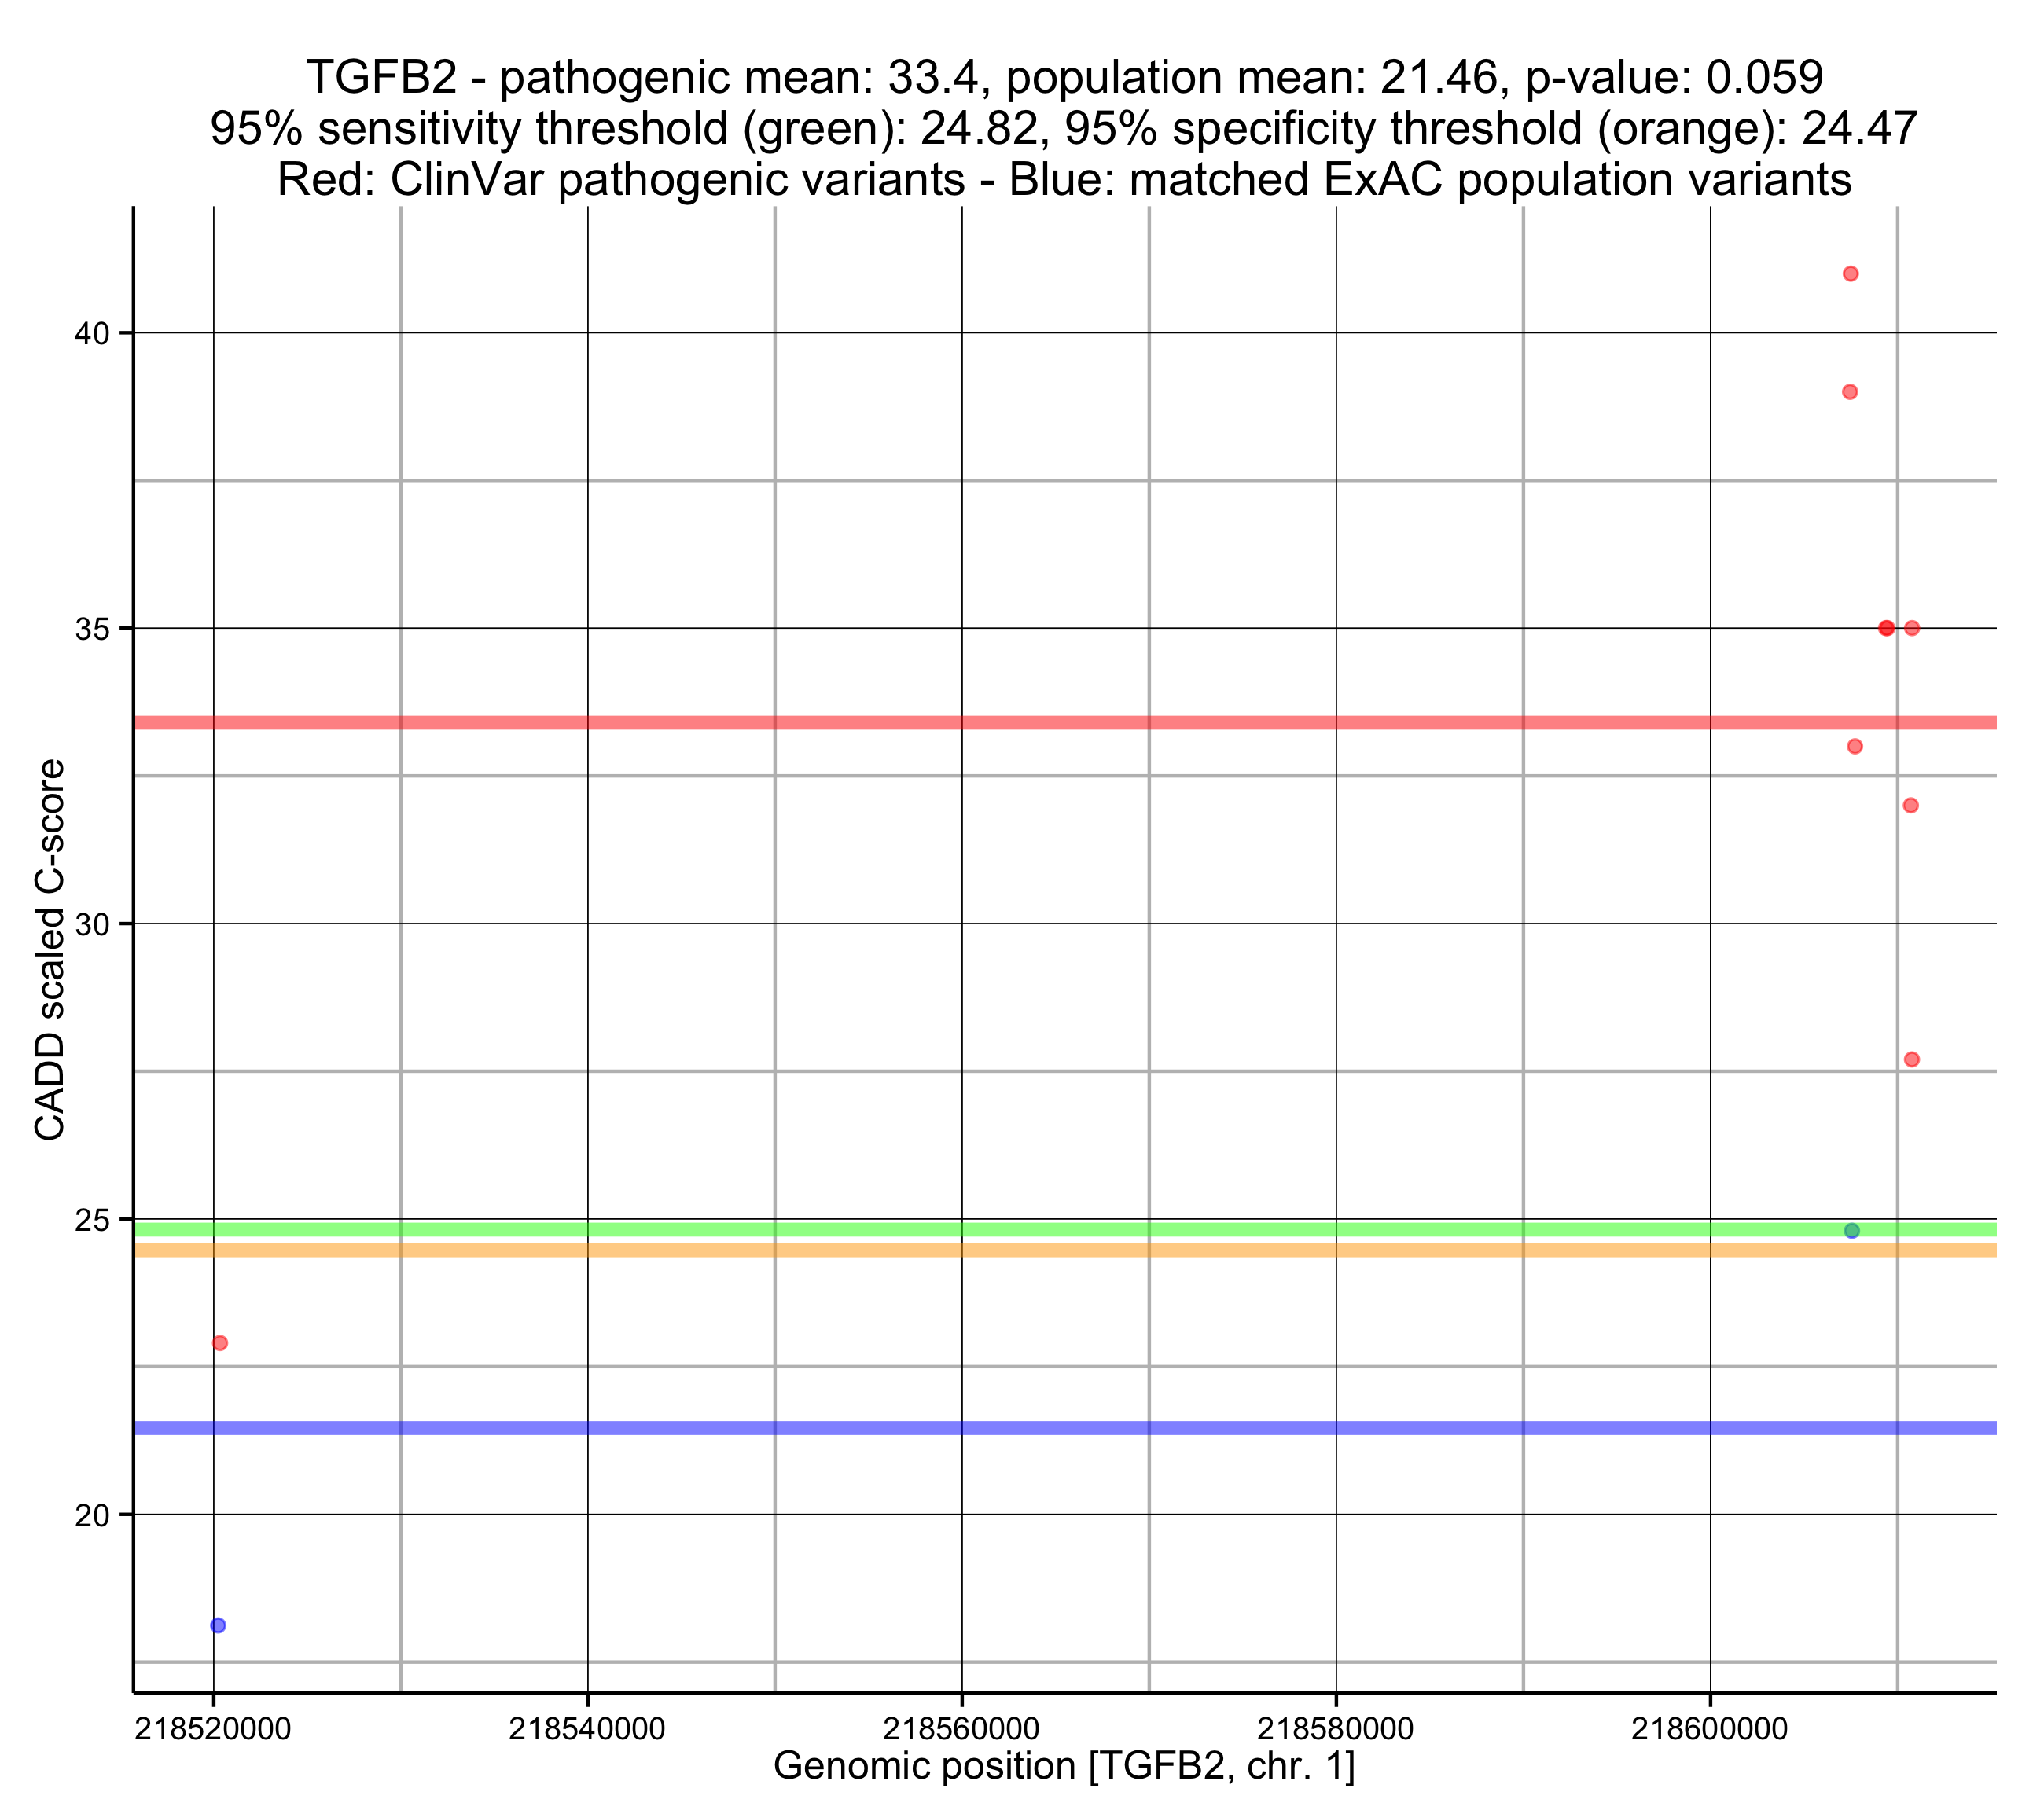Click the TGFB2 pathogenic mean title line
Image resolution: width=2044 pixels, height=1814 pixels.
click(x=1064, y=77)
